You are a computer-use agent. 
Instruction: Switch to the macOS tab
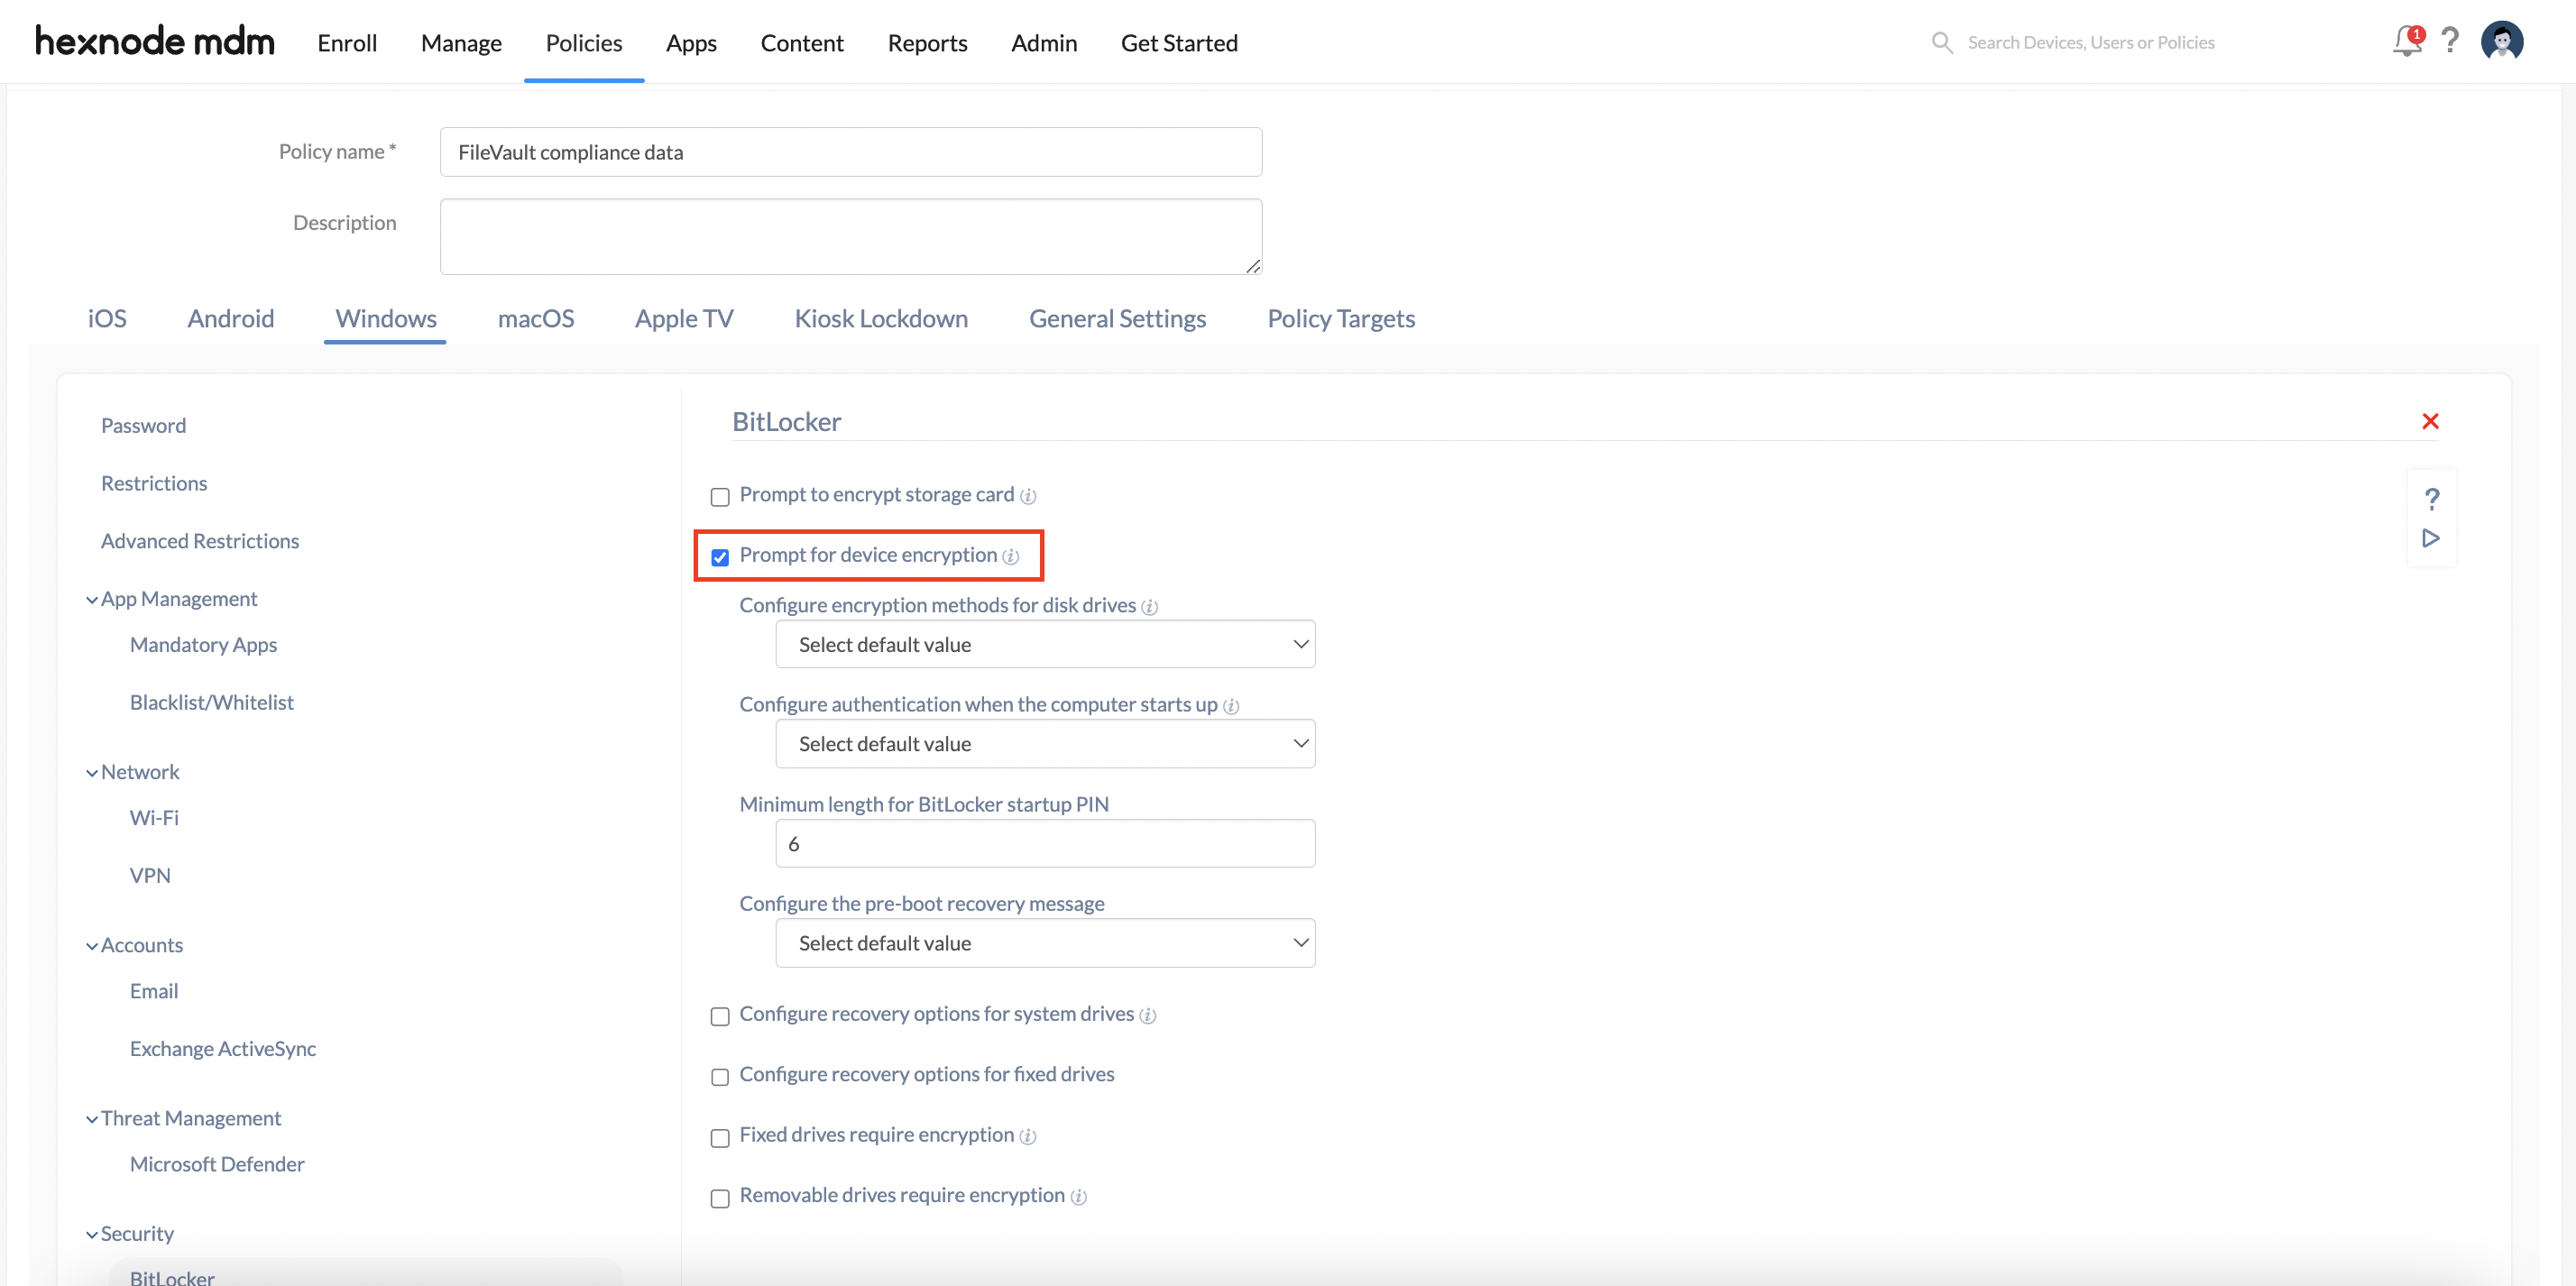coord(536,318)
